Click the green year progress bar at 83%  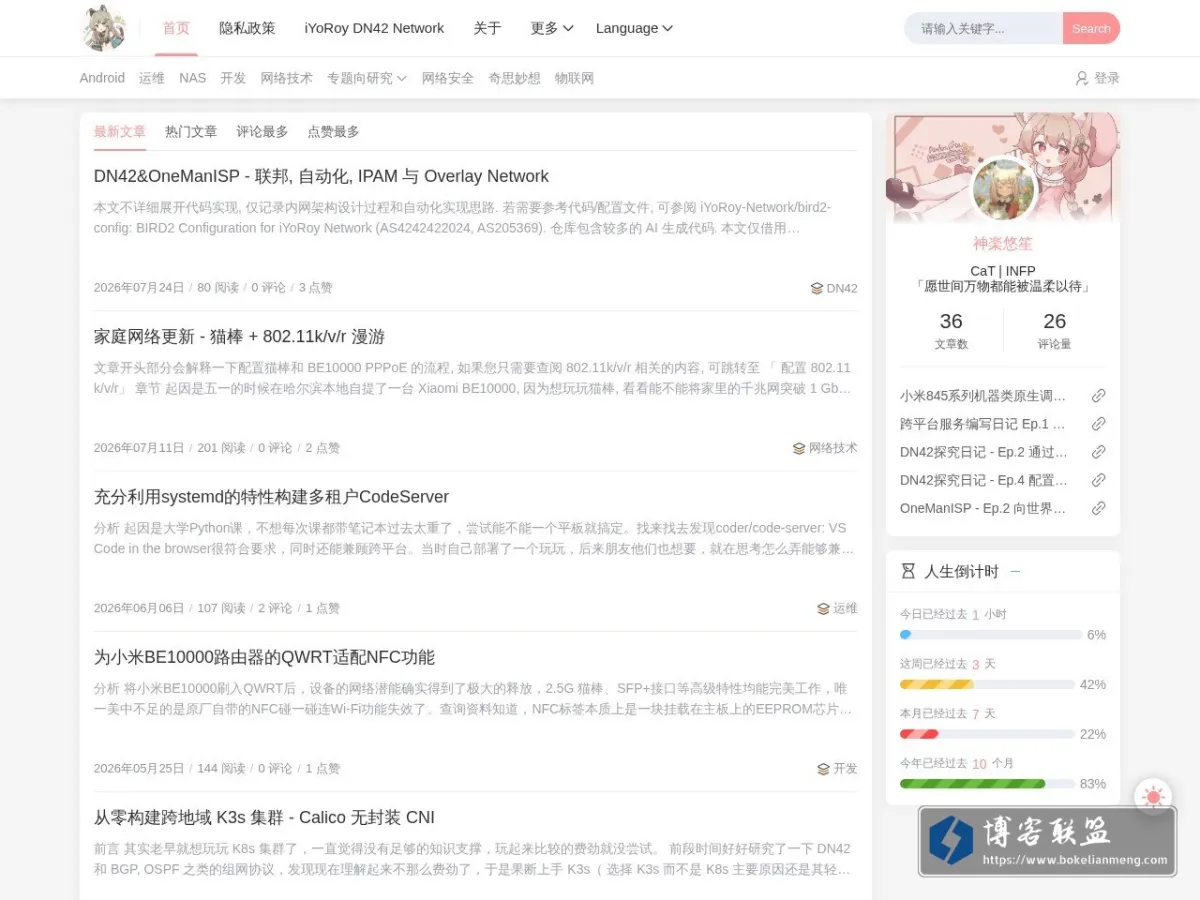click(x=987, y=784)
